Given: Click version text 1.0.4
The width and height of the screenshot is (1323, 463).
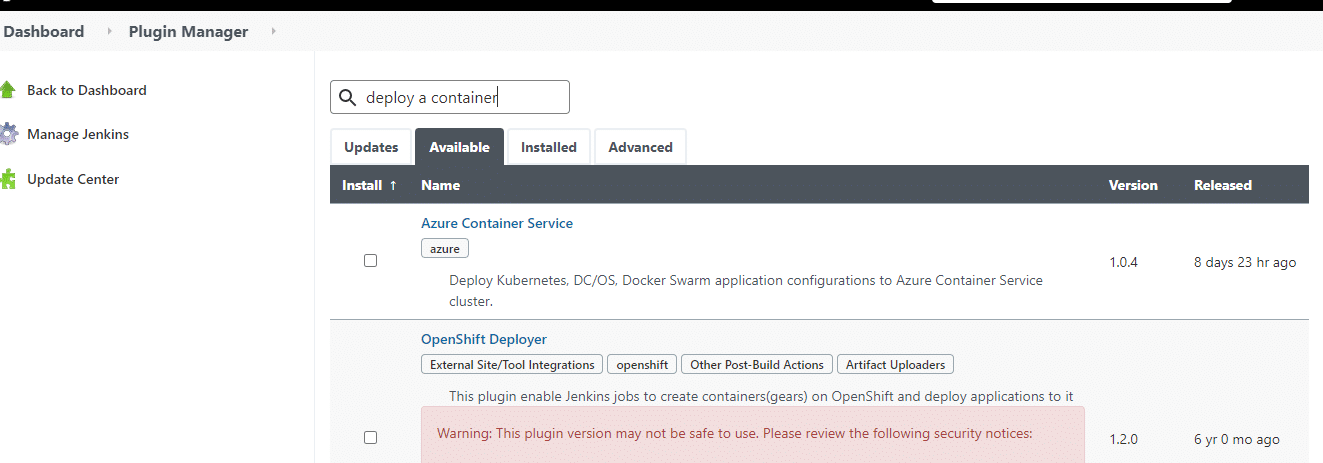Looking at the screenshot, I should point(1123,262).
